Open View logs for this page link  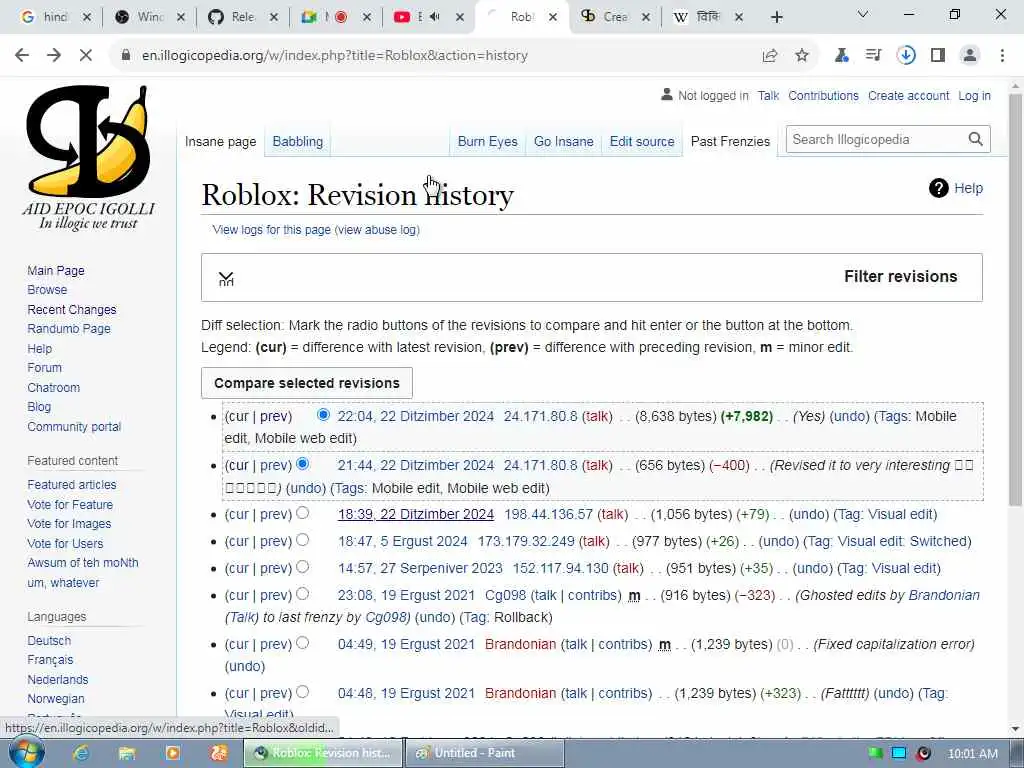[272, 230]
